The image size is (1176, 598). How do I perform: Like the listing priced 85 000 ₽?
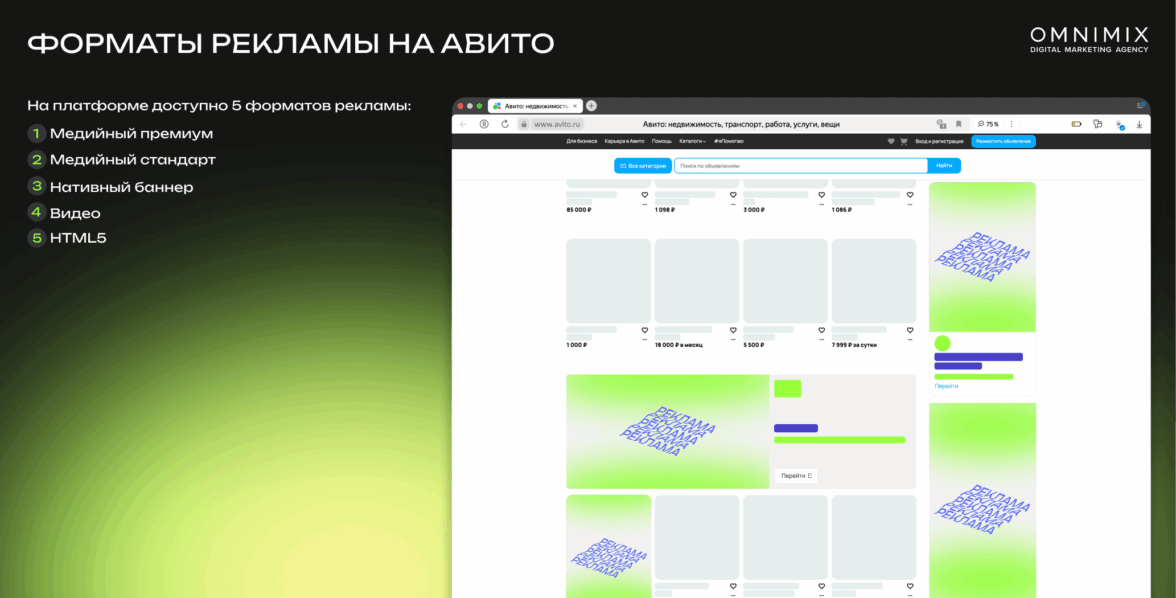pos(645,195)
